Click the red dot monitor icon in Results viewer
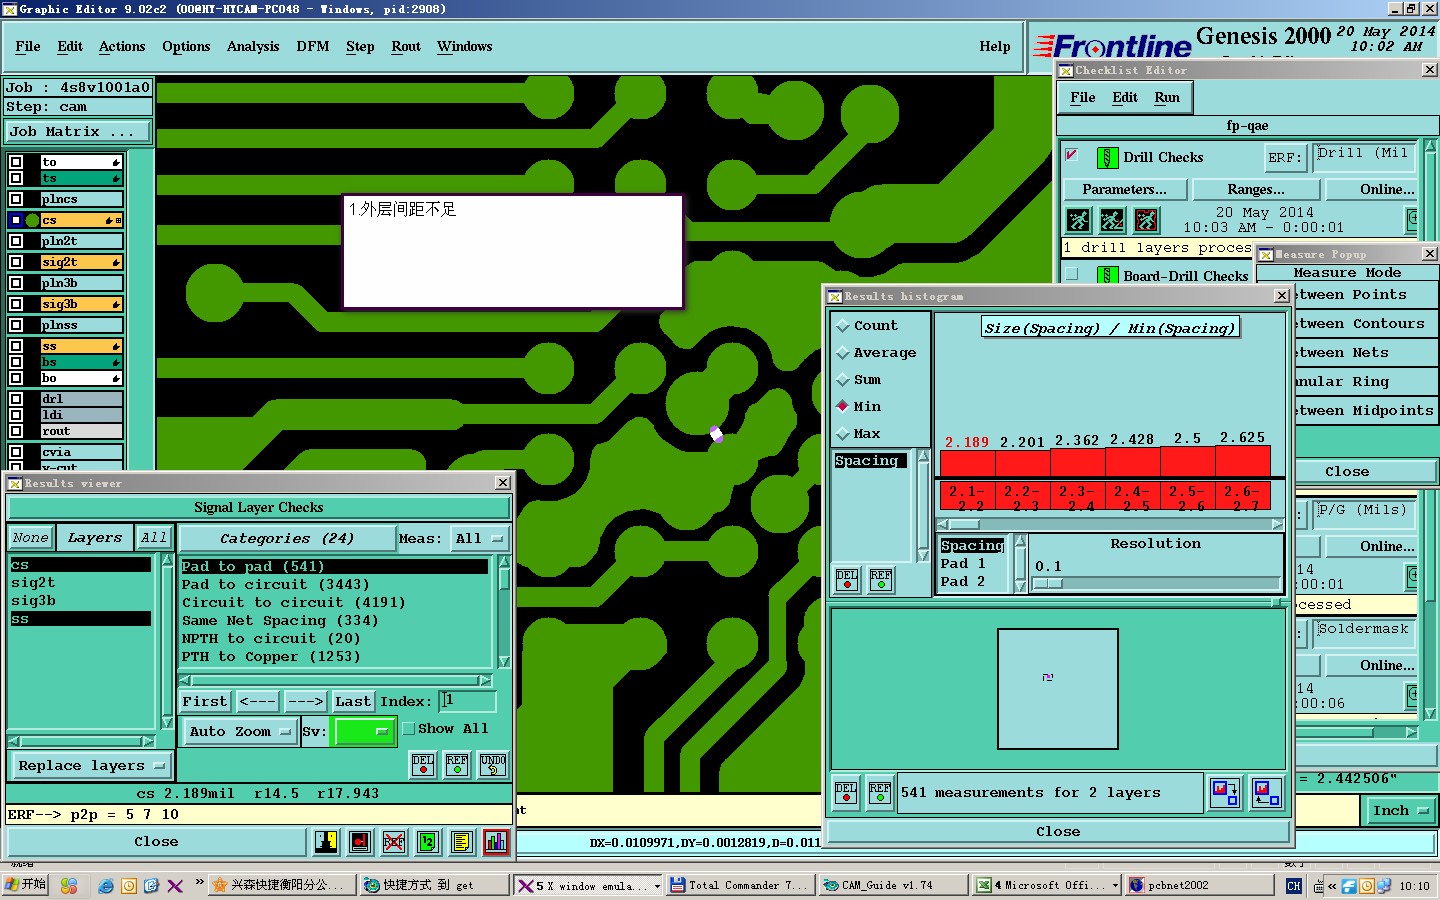This screenshot has height=900, width=1440. tap(360, 842)
